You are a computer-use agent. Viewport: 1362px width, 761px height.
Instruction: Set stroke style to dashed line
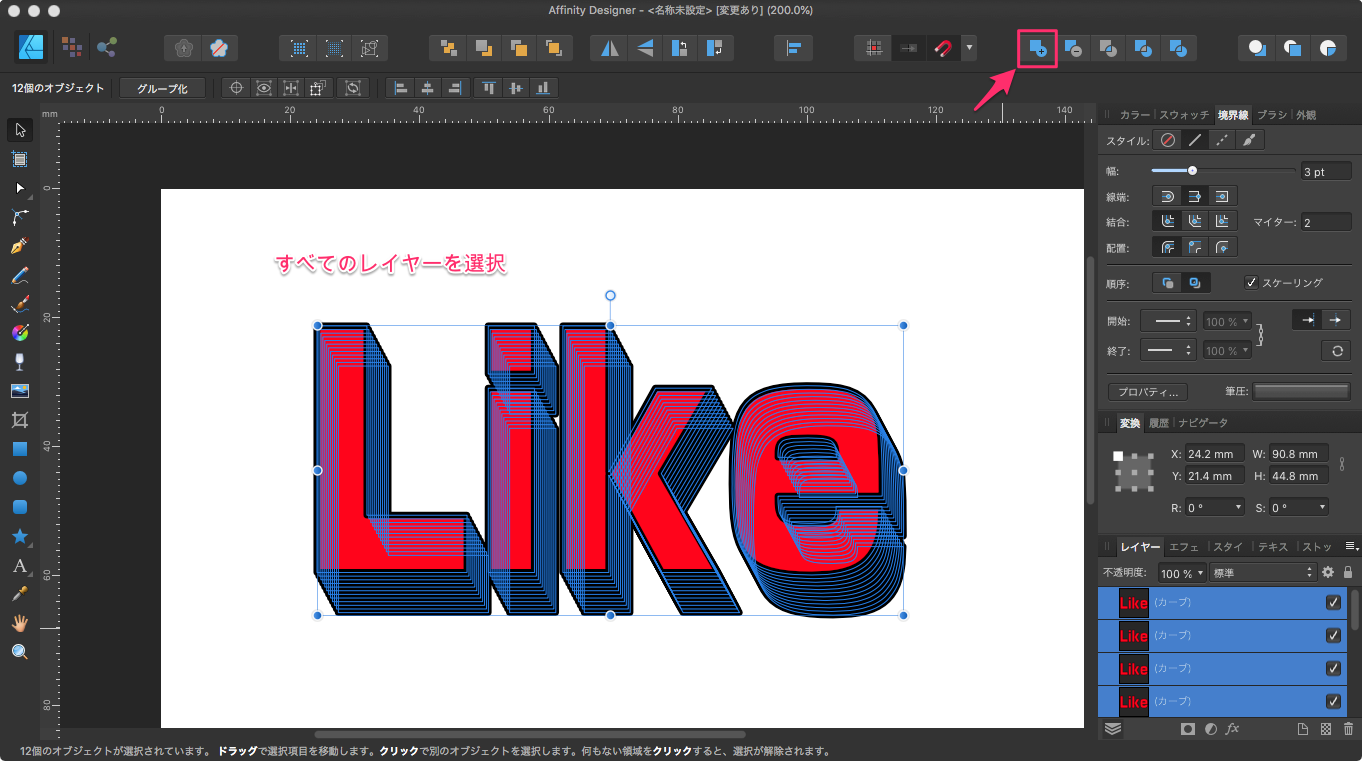pyautogui.click(x=1223, y=141)
